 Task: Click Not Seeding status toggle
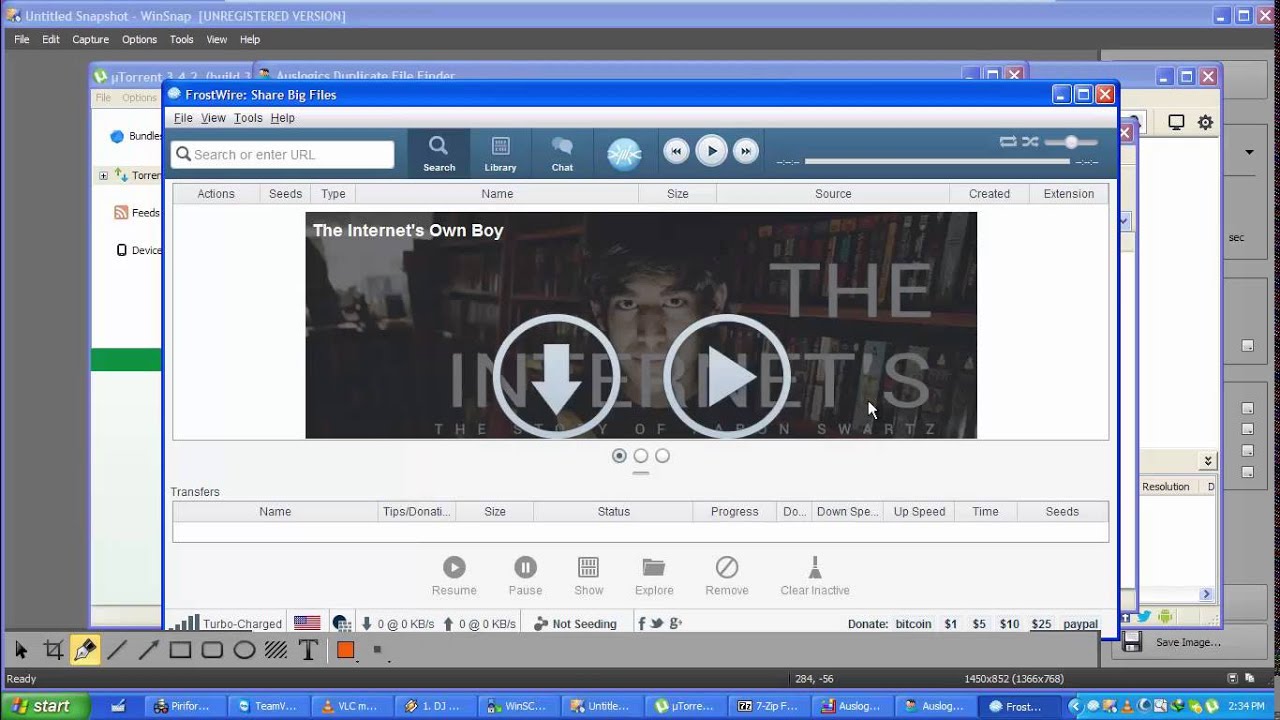pyautogui.click(x=575, y=623)
